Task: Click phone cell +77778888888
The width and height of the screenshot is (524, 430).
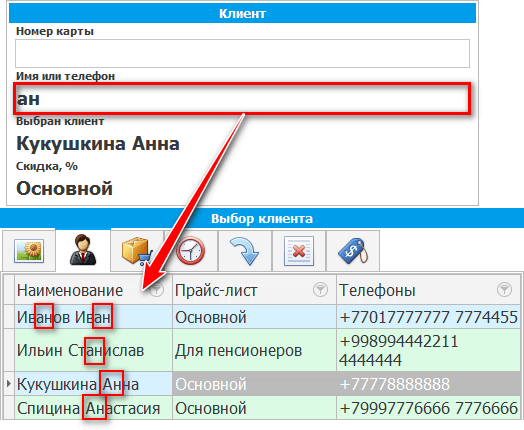Action: click(428, 384)
